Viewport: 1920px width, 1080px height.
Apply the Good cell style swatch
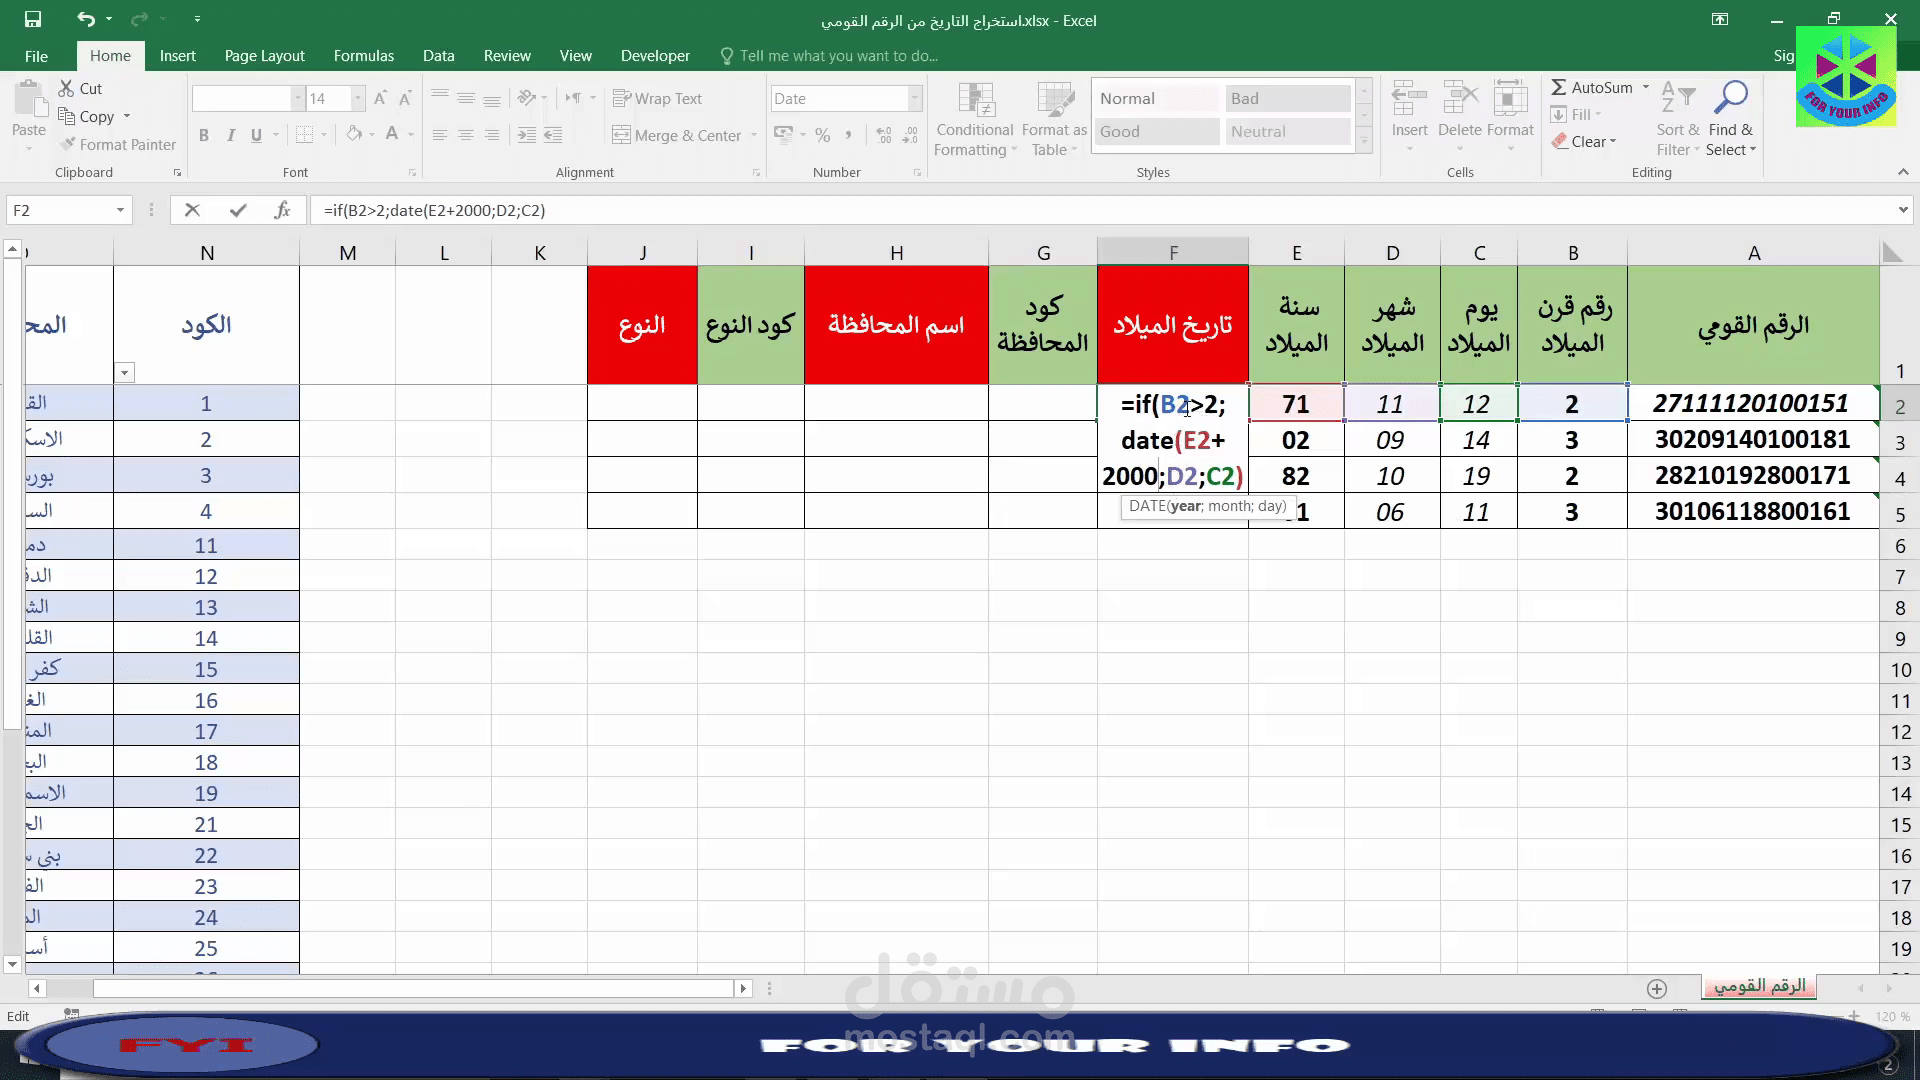click(x=1156, y=131)
